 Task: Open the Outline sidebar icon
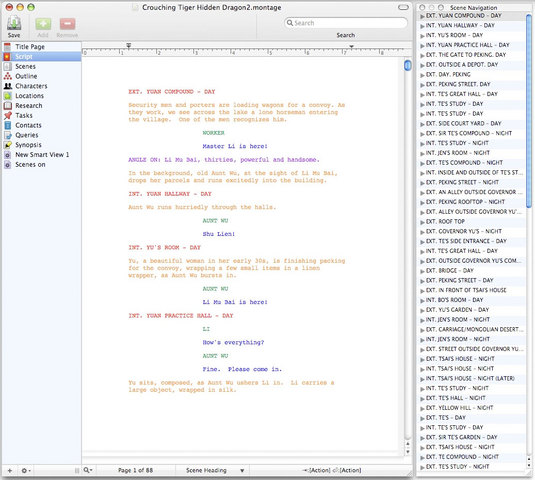coord(7,76)
